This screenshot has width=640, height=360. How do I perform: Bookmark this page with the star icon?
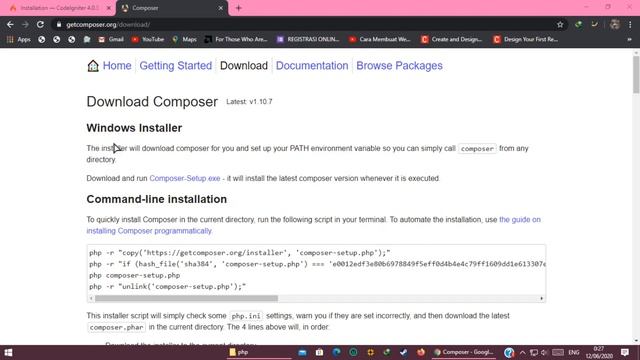[560, 24]
